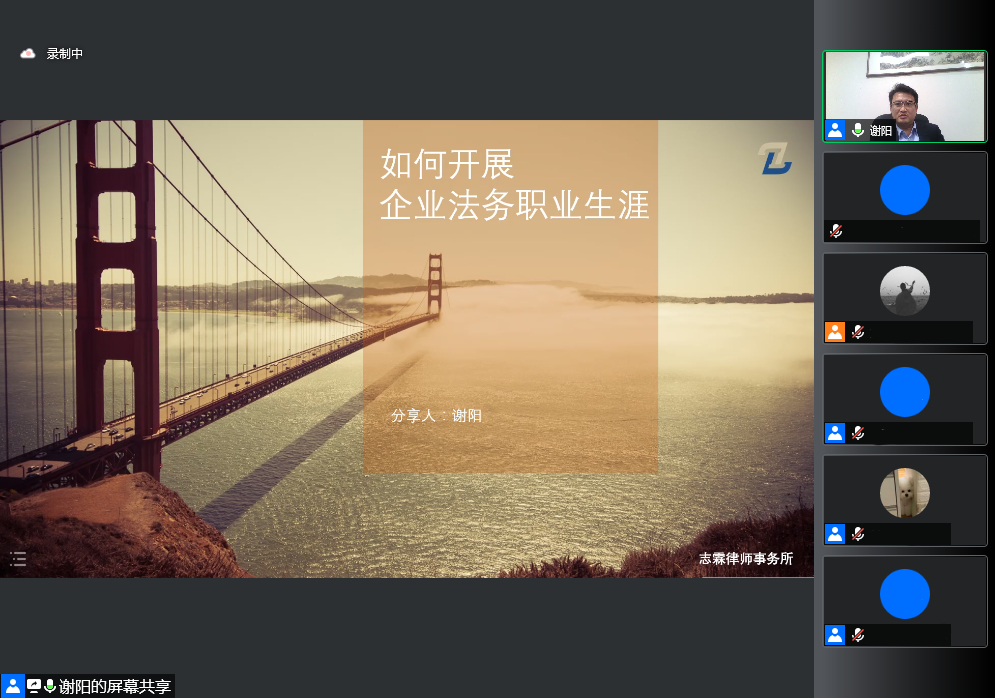Screen dimensions: 995x698
Task: Click the cloud recording icon
Action: [x=28, y=54]
